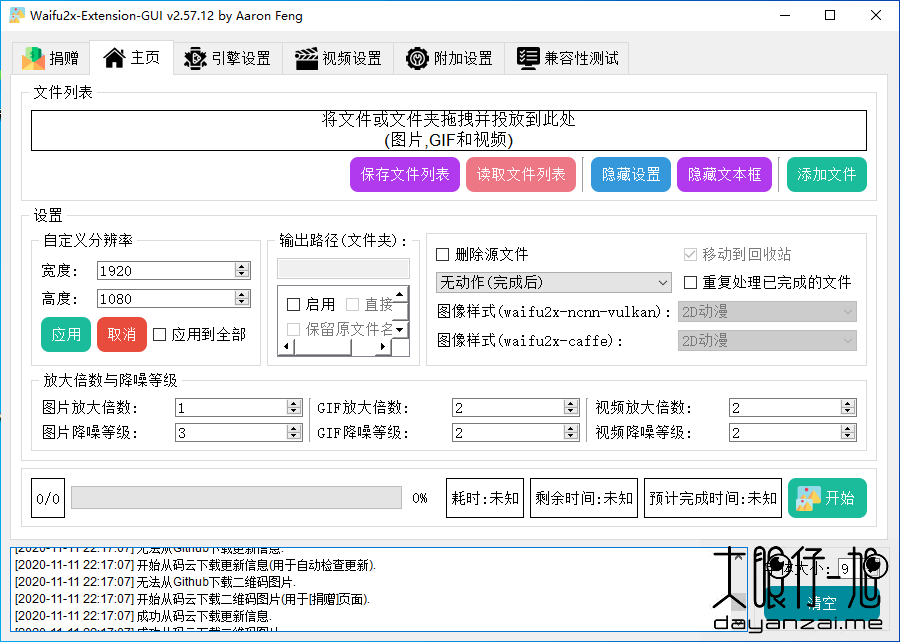900x642 pixels.
Task: Click the 0/0 file counter box
Action: pyautogui.click(x=48, y=498)
